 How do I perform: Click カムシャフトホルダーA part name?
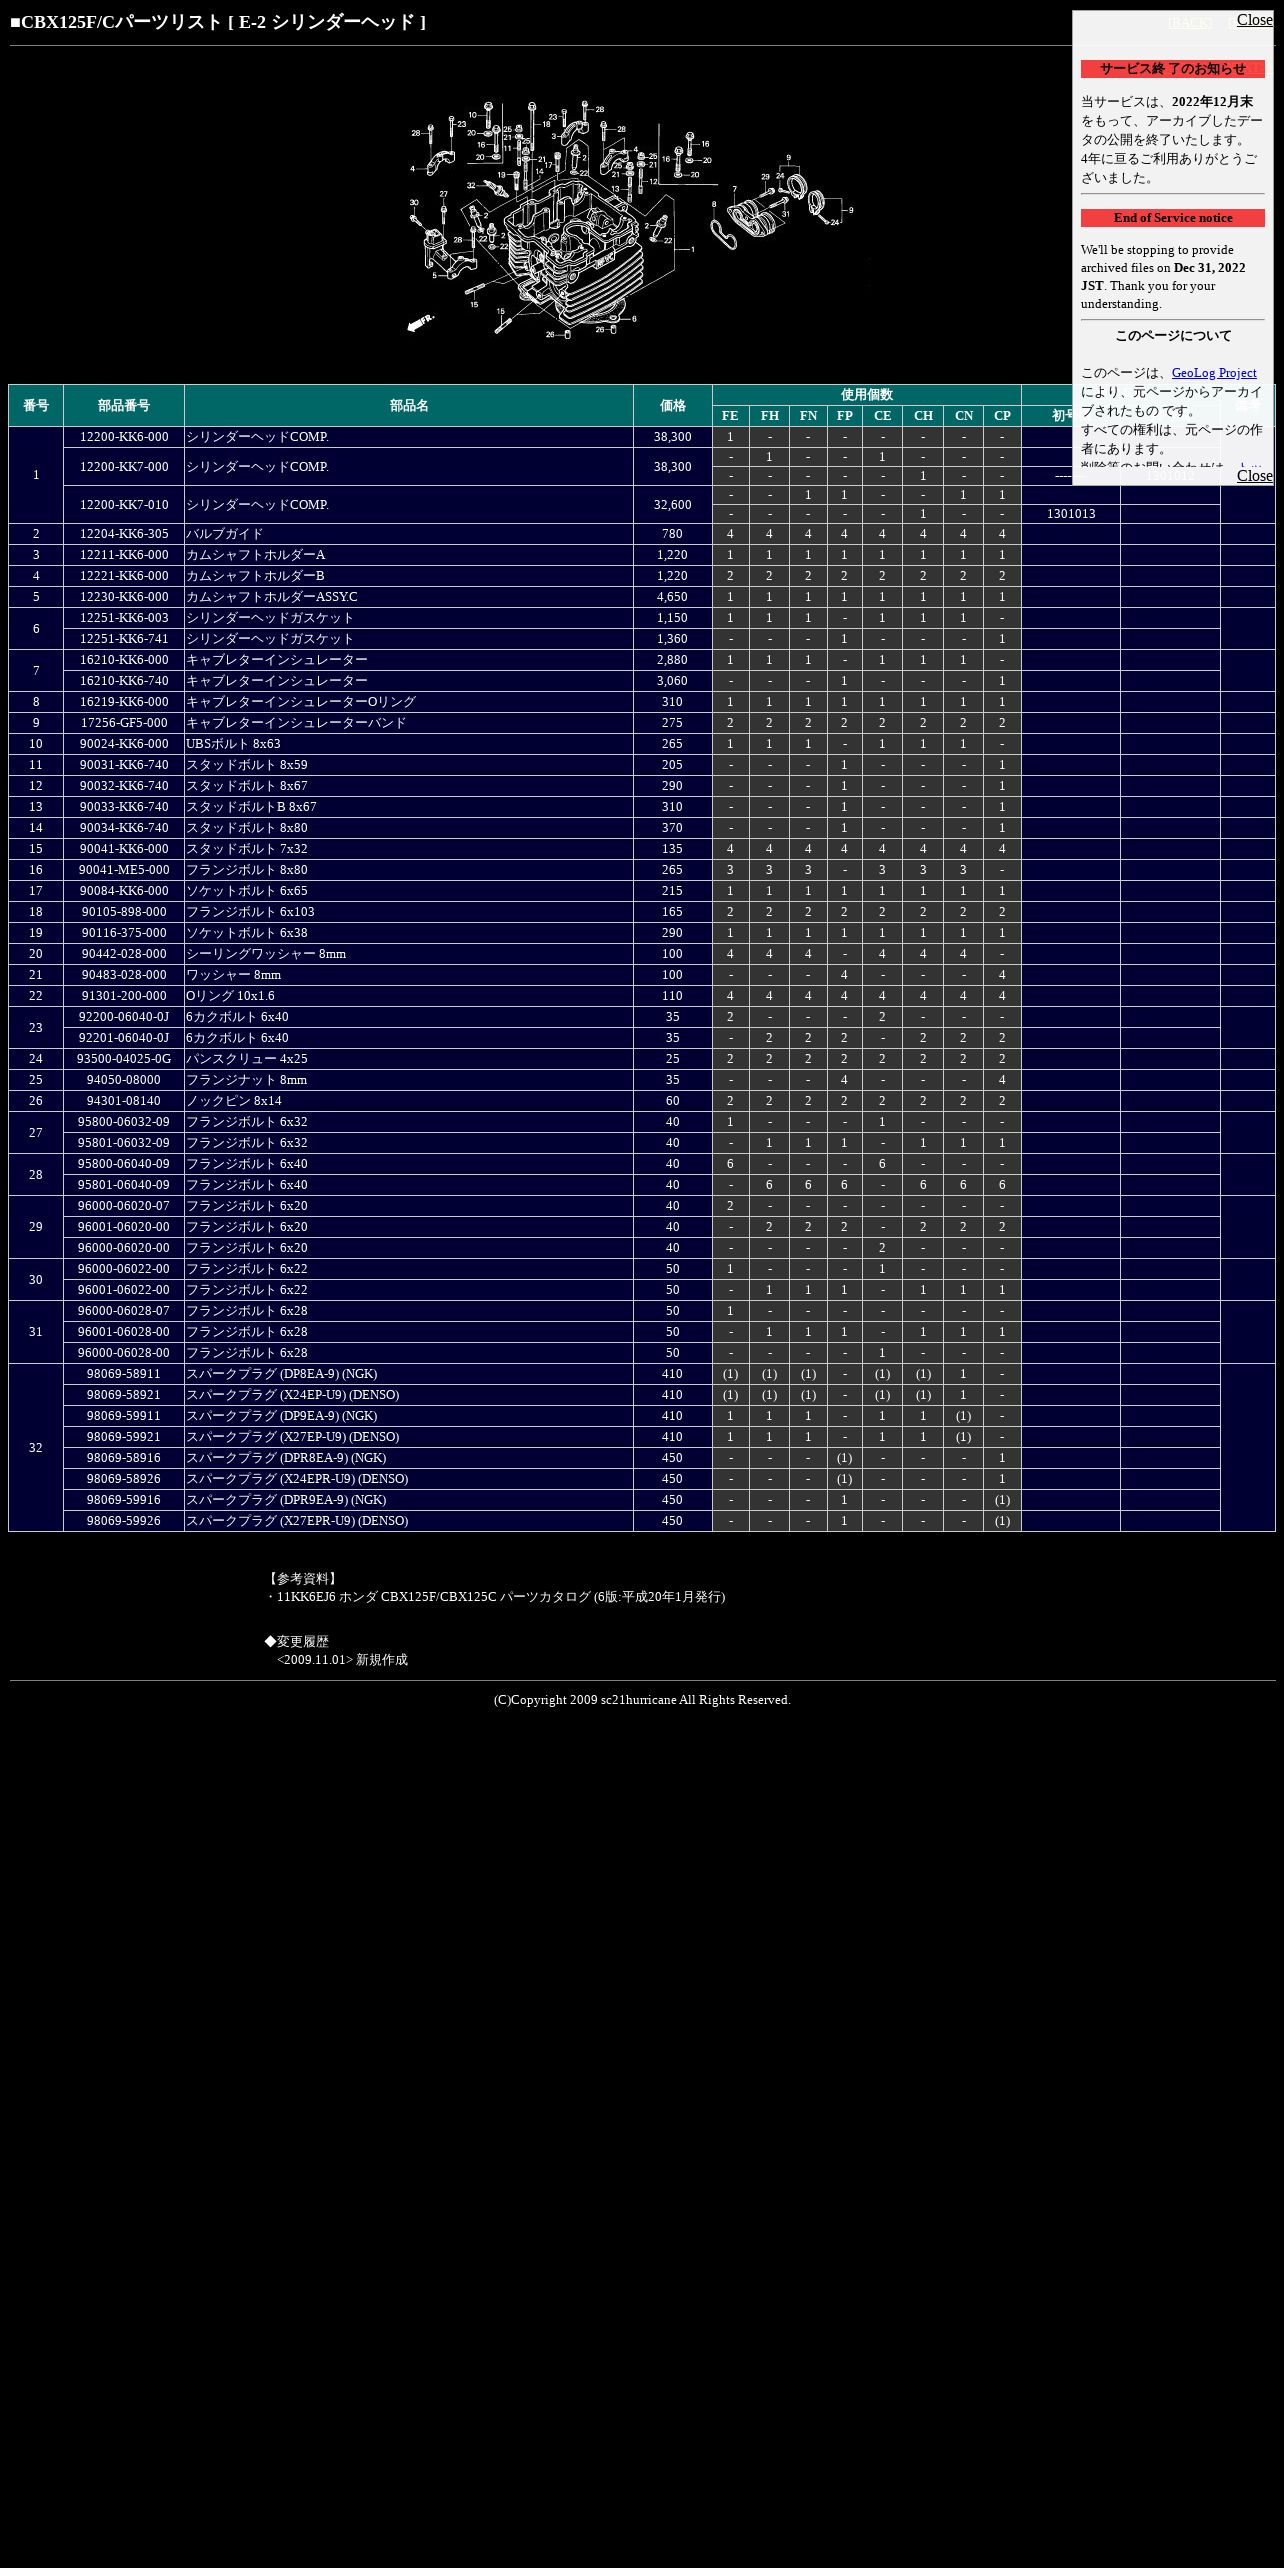pyautogui.click(x=255, y=555)
